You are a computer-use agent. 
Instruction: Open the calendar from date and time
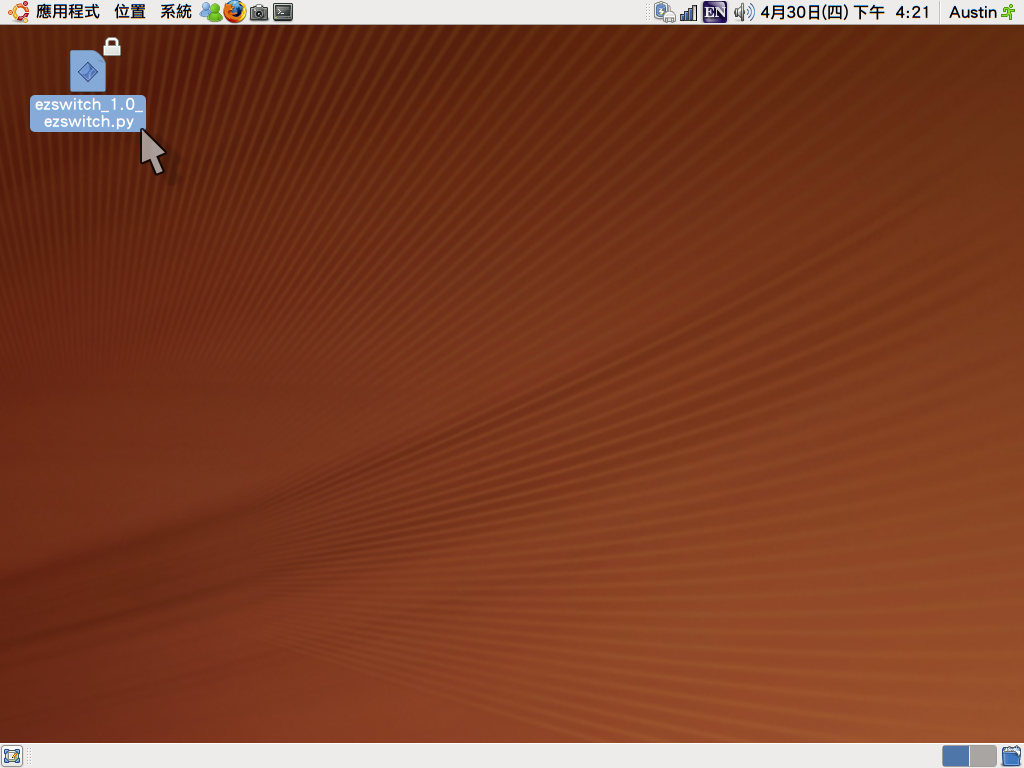tap(844, 12)
